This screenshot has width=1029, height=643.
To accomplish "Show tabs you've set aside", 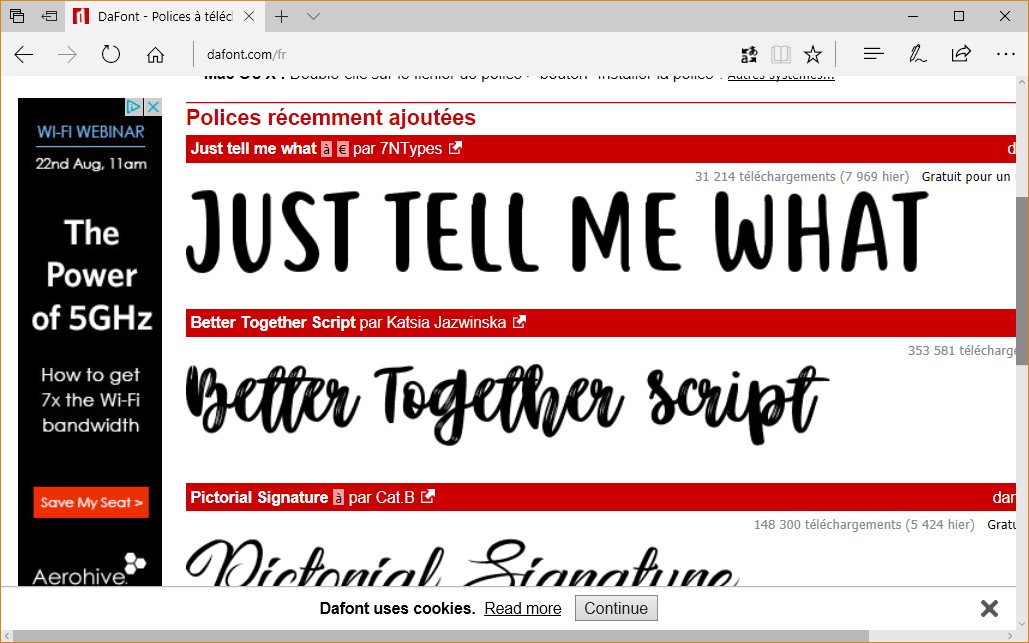I will pyautogui.click(x=17, y=16).
